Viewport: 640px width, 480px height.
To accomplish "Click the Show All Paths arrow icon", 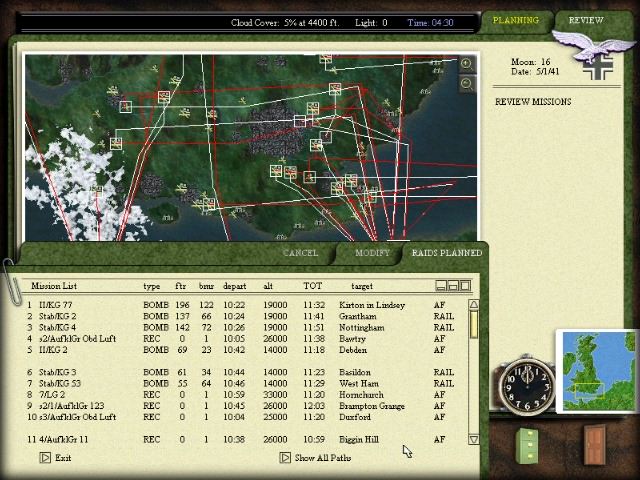I will tap(285, 458).
